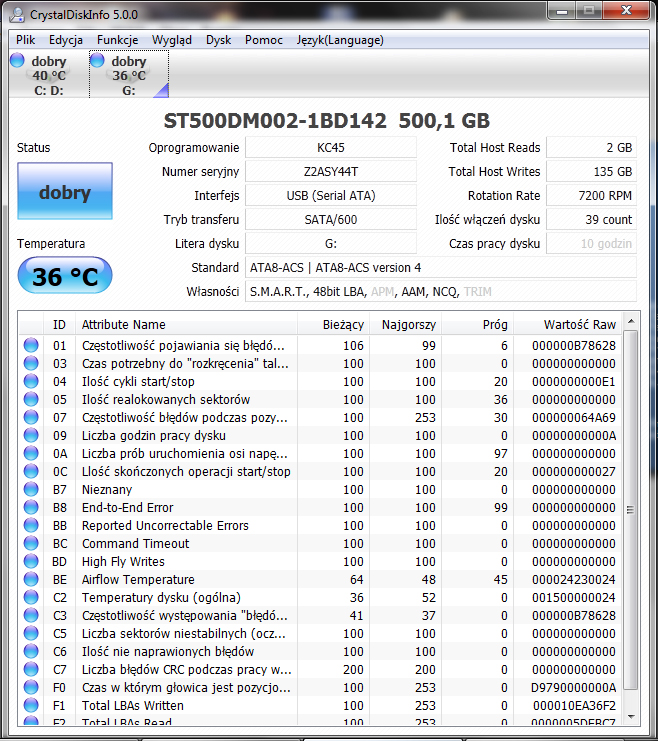Click raw value 000024230024
658x741 pixels.
point(573,579)
